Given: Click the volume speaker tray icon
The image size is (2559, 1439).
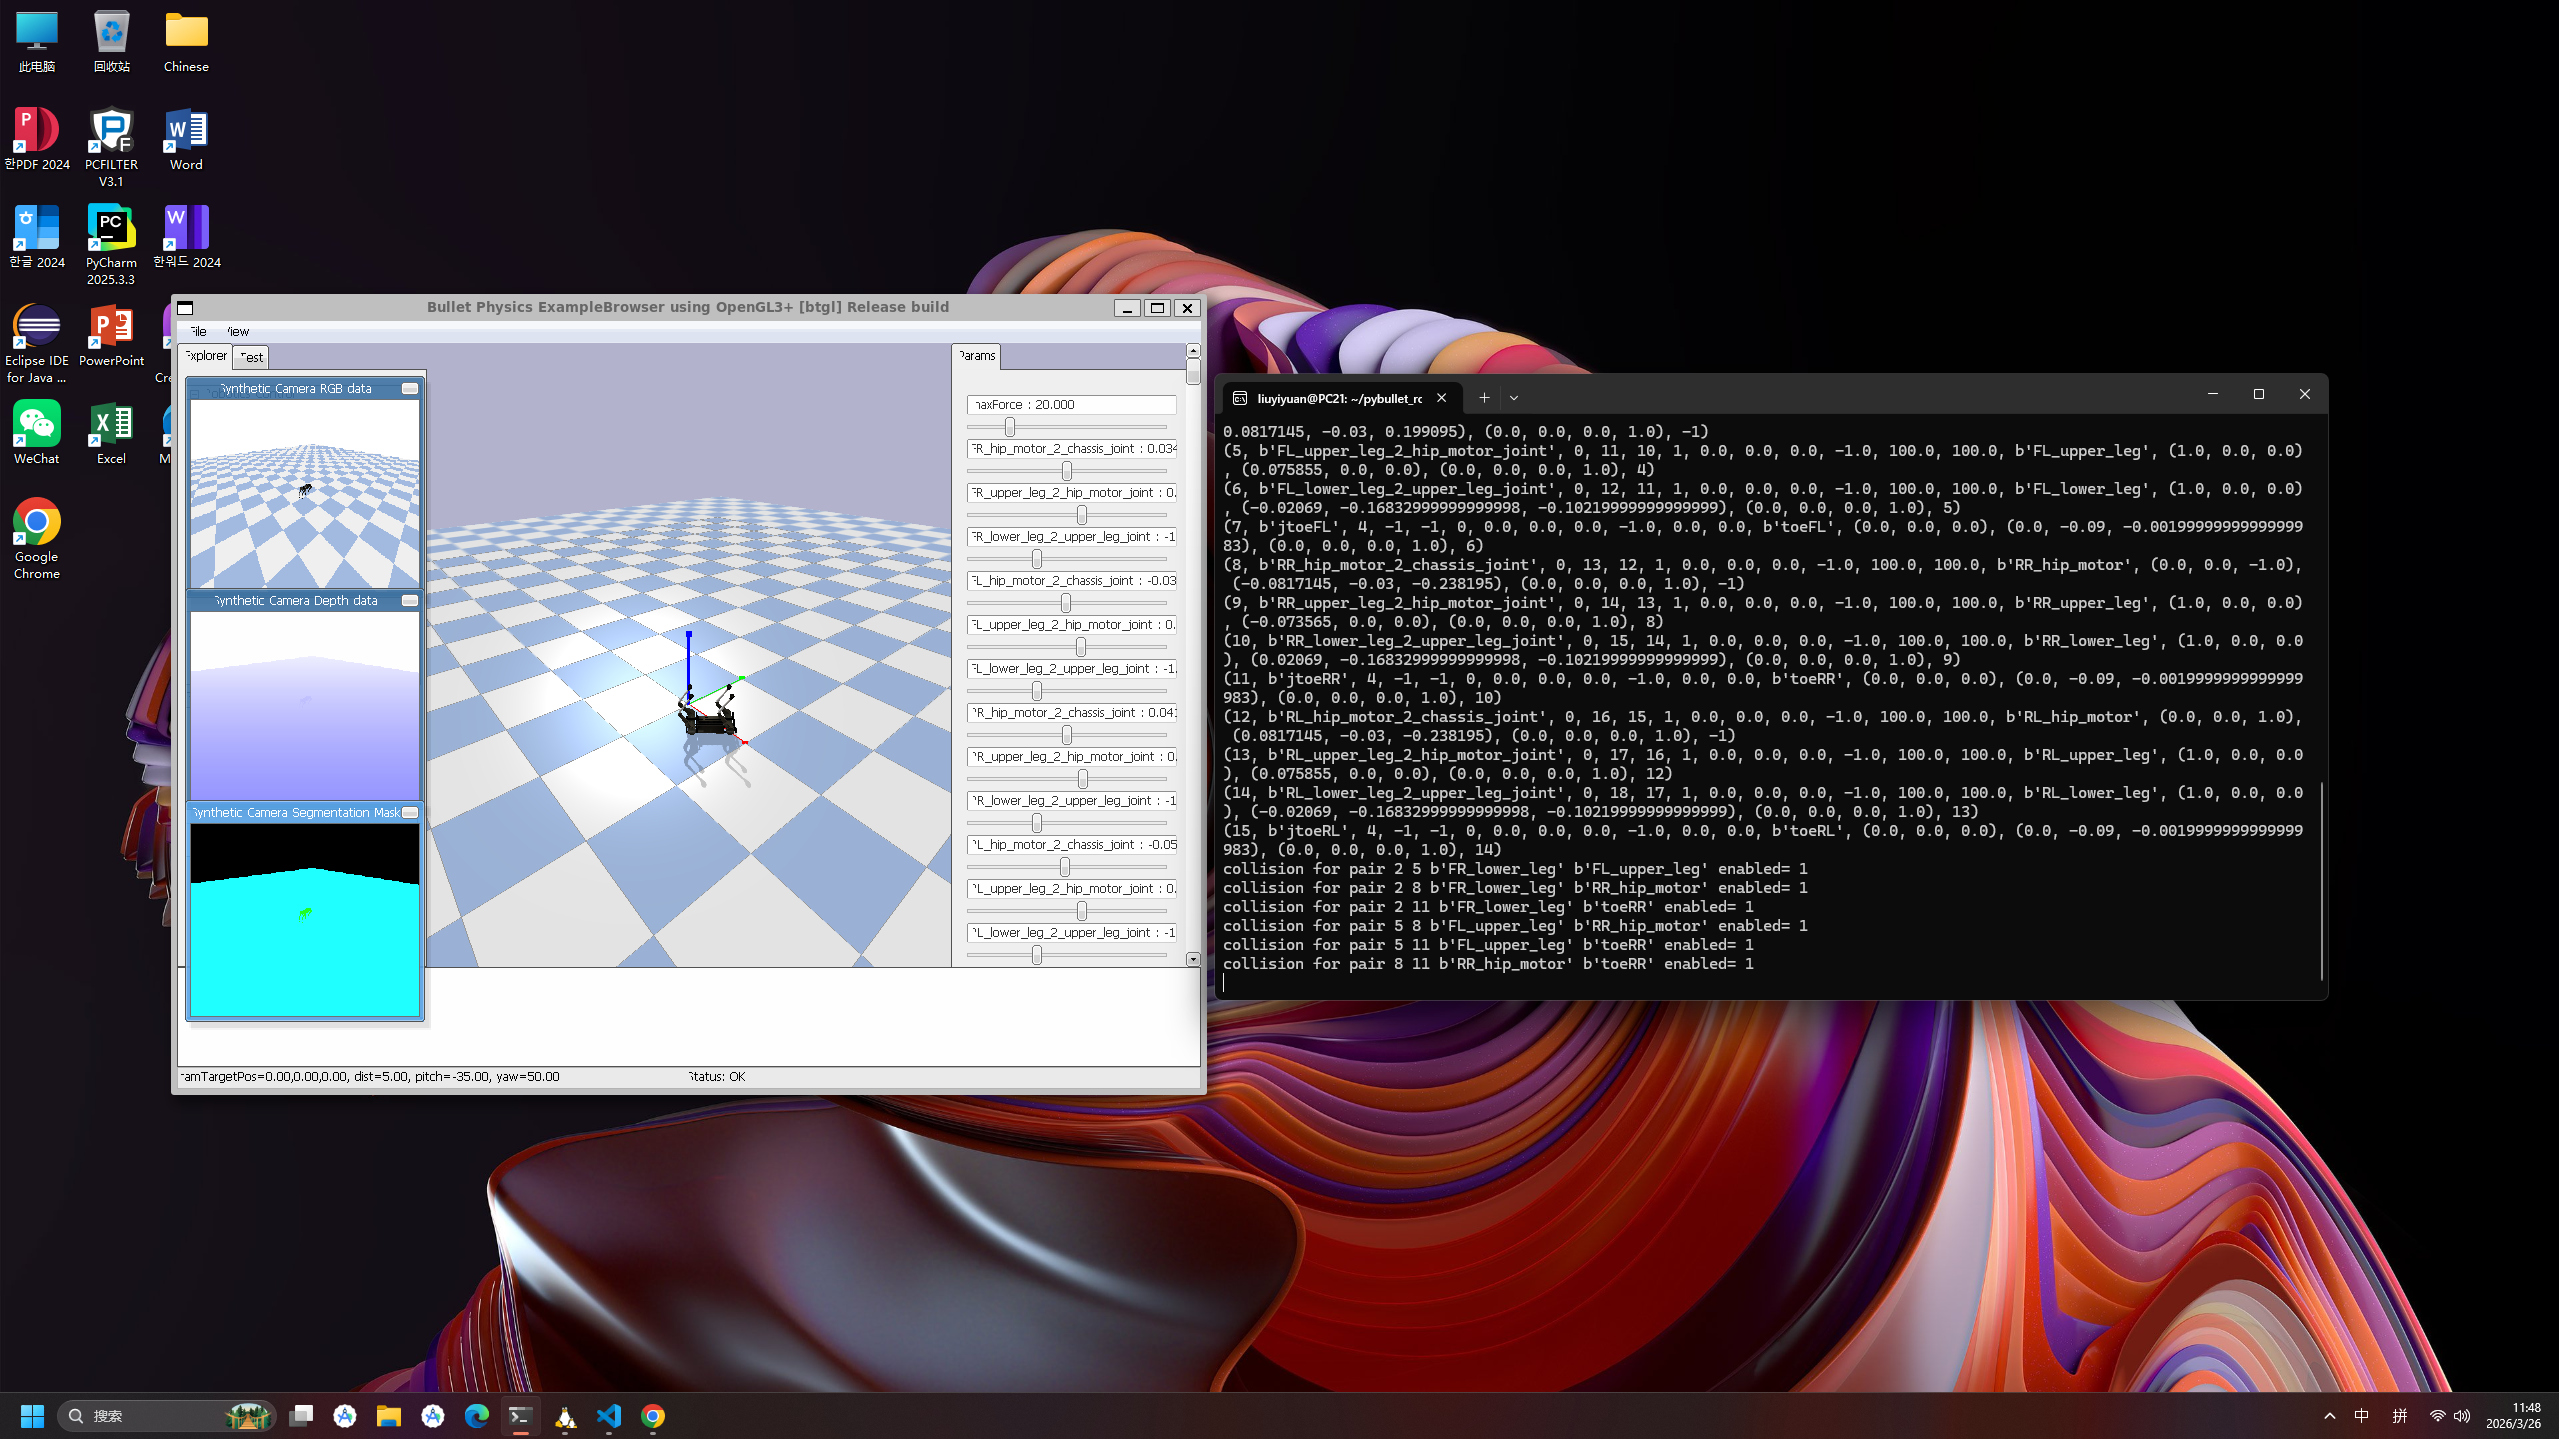Looking at the screenshot, I should 2462,1416.
